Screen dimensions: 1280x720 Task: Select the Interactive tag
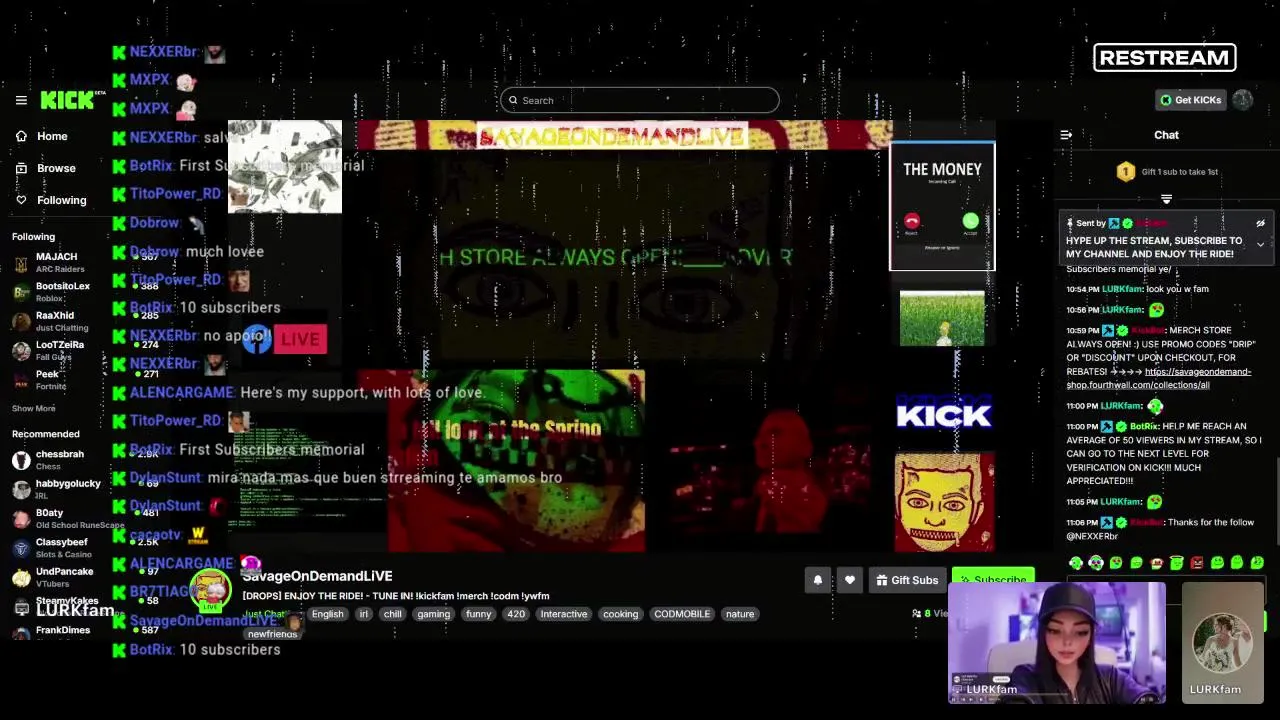click(x=564, y=614)
